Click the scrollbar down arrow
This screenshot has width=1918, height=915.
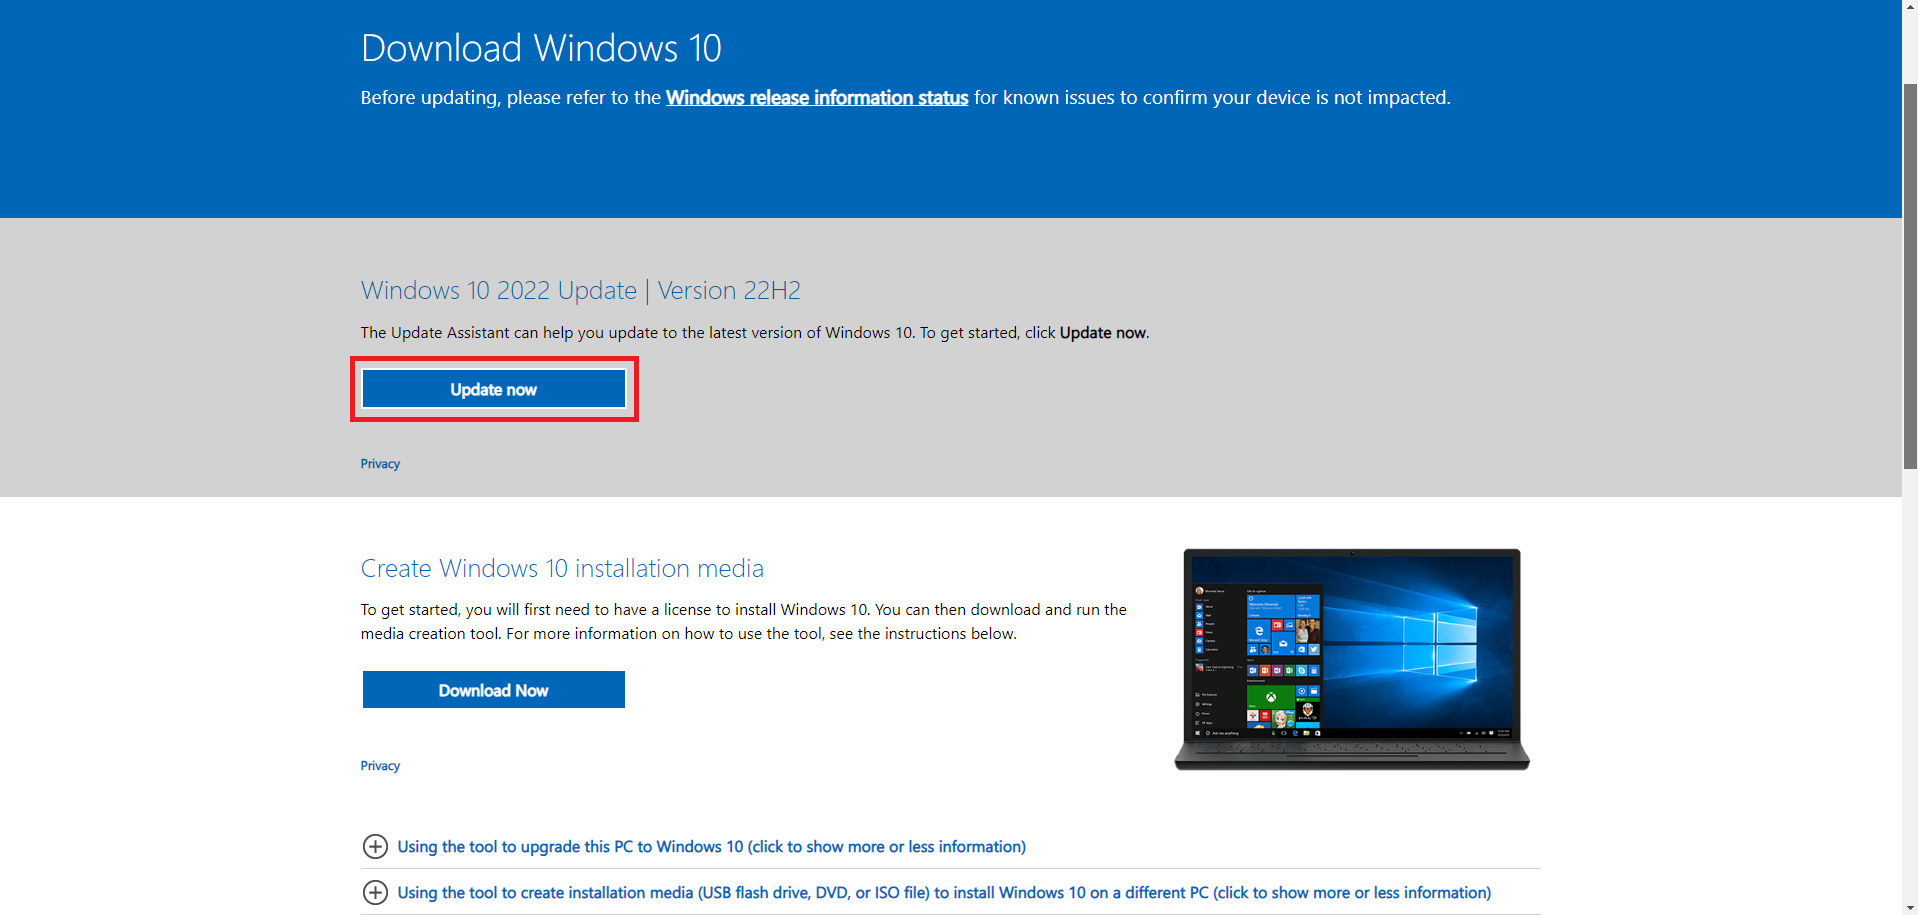coord(1910,907)
